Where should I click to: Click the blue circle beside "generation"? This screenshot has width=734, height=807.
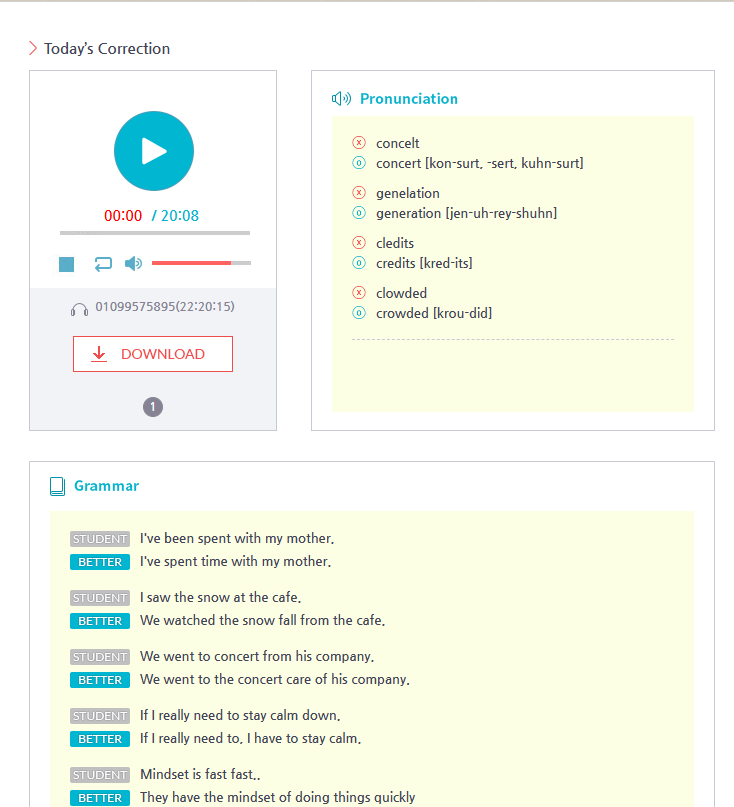point(359,213)
